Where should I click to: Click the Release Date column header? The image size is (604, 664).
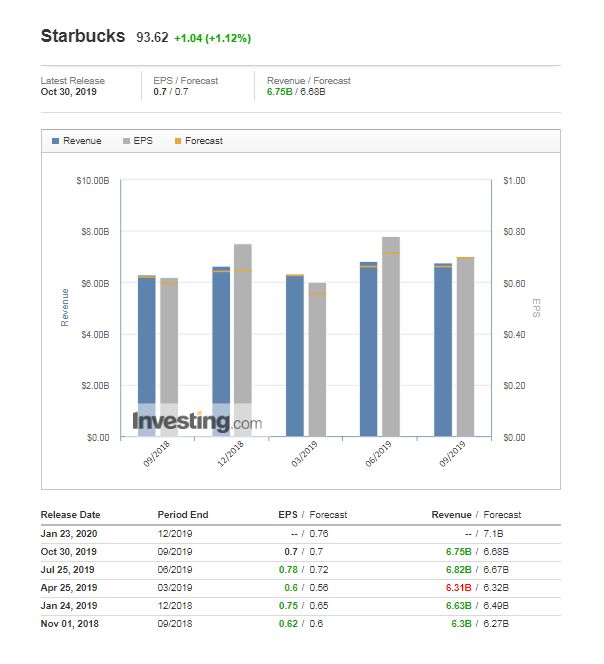tap(70, 515)
